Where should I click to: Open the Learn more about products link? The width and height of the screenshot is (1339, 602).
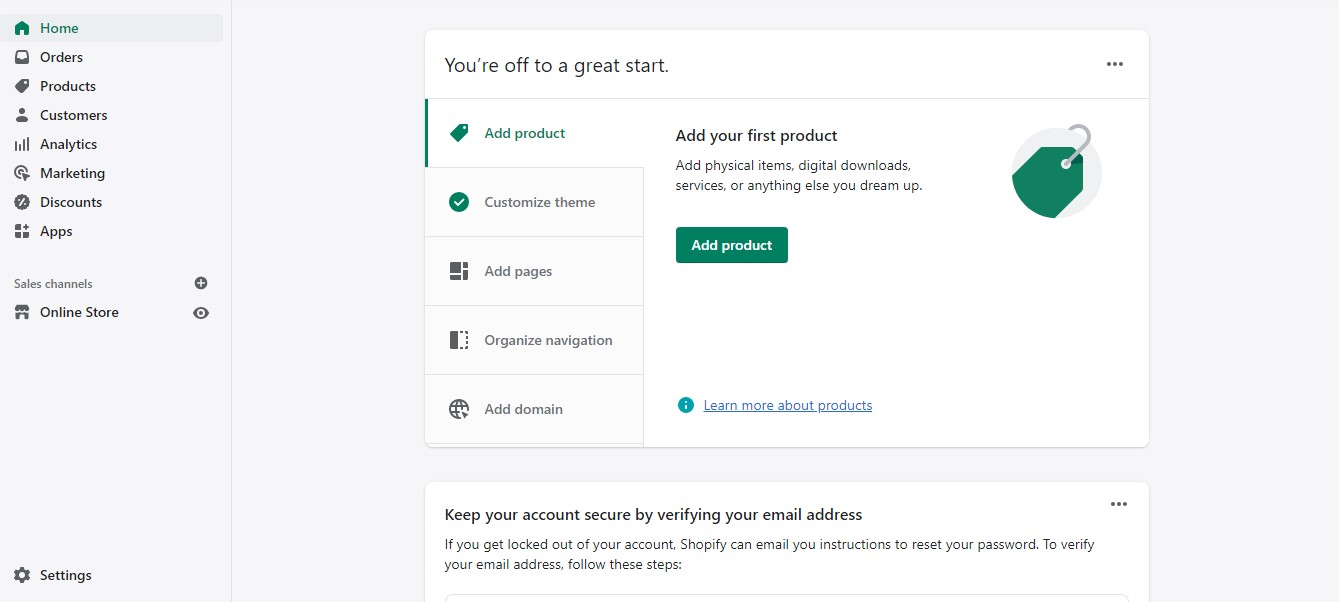point(787,405)
